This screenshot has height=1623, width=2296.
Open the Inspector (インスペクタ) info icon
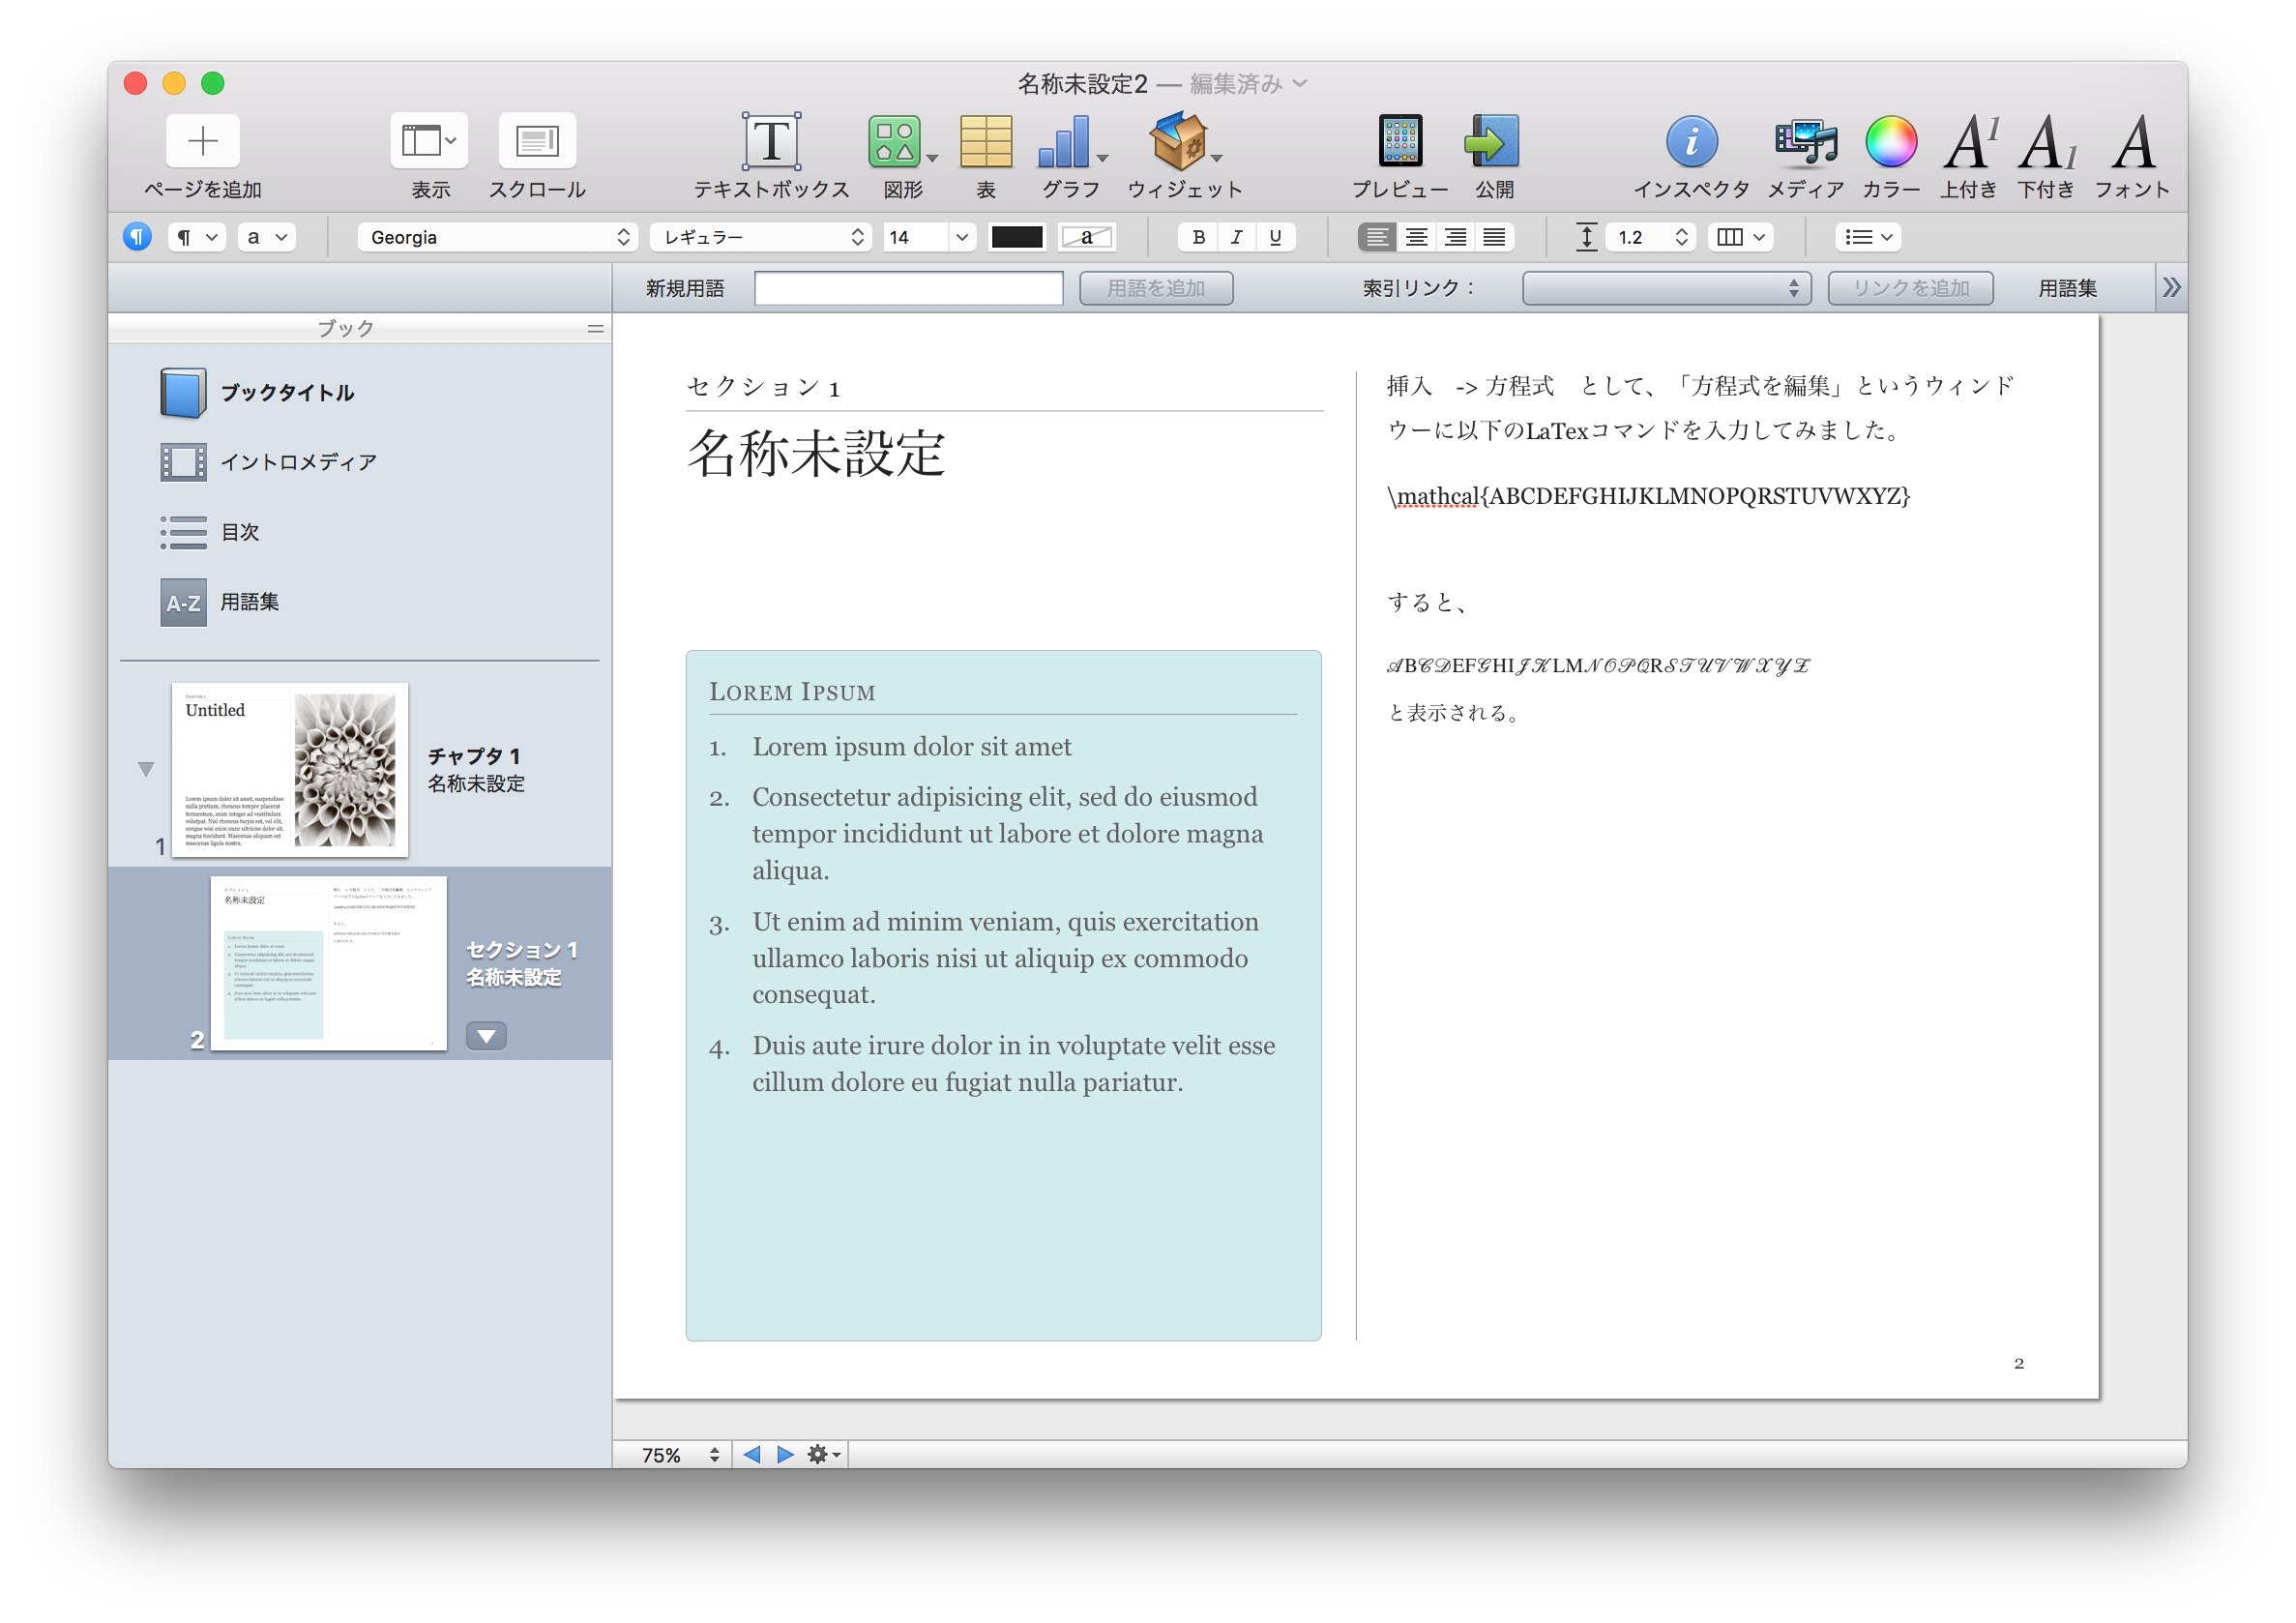pos(1690,141)
